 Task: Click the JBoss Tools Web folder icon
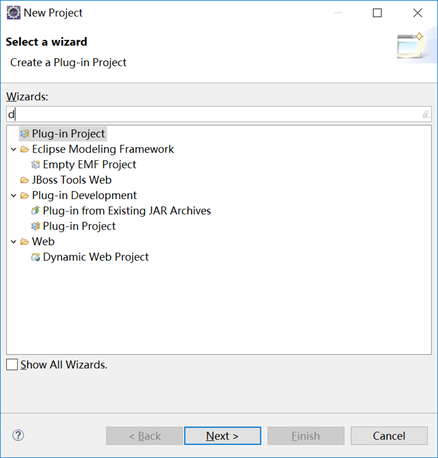[x=25, y=180]
